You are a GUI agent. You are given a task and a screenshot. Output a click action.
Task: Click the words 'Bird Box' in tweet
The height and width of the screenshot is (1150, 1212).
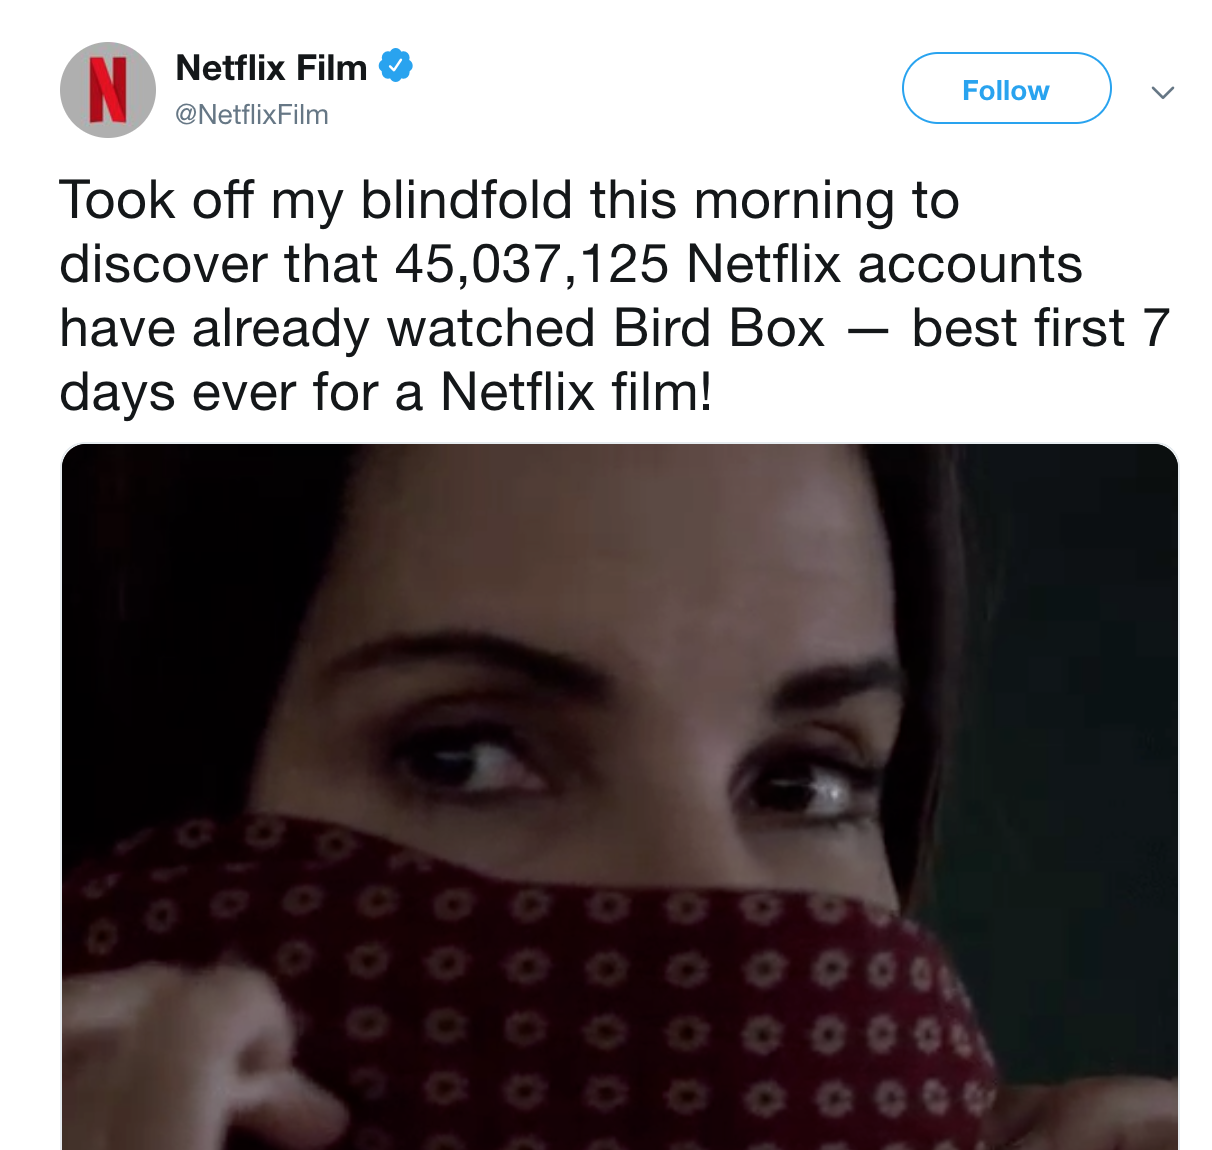[719, 328]
